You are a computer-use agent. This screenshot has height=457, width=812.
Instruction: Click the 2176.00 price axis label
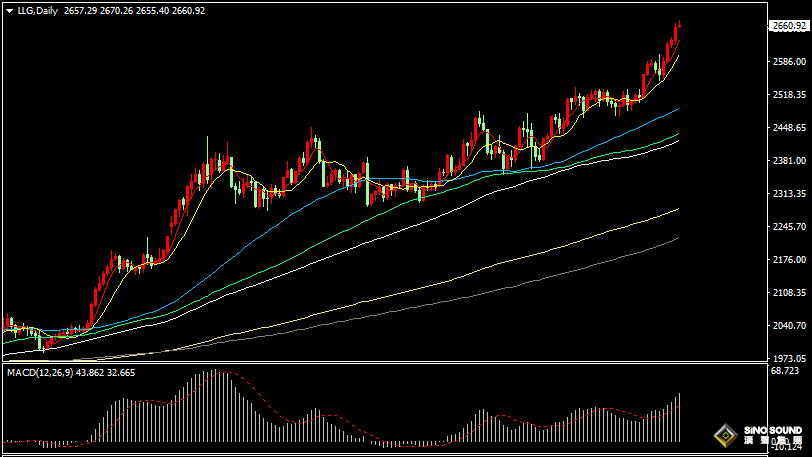click(789, 260)
